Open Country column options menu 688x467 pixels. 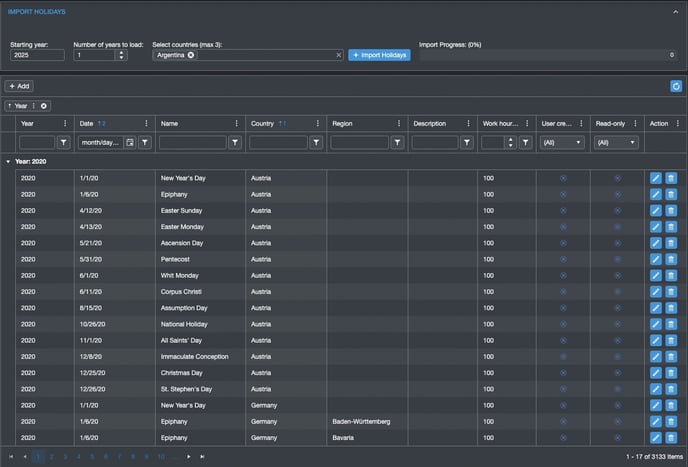(x=317, y=124)
